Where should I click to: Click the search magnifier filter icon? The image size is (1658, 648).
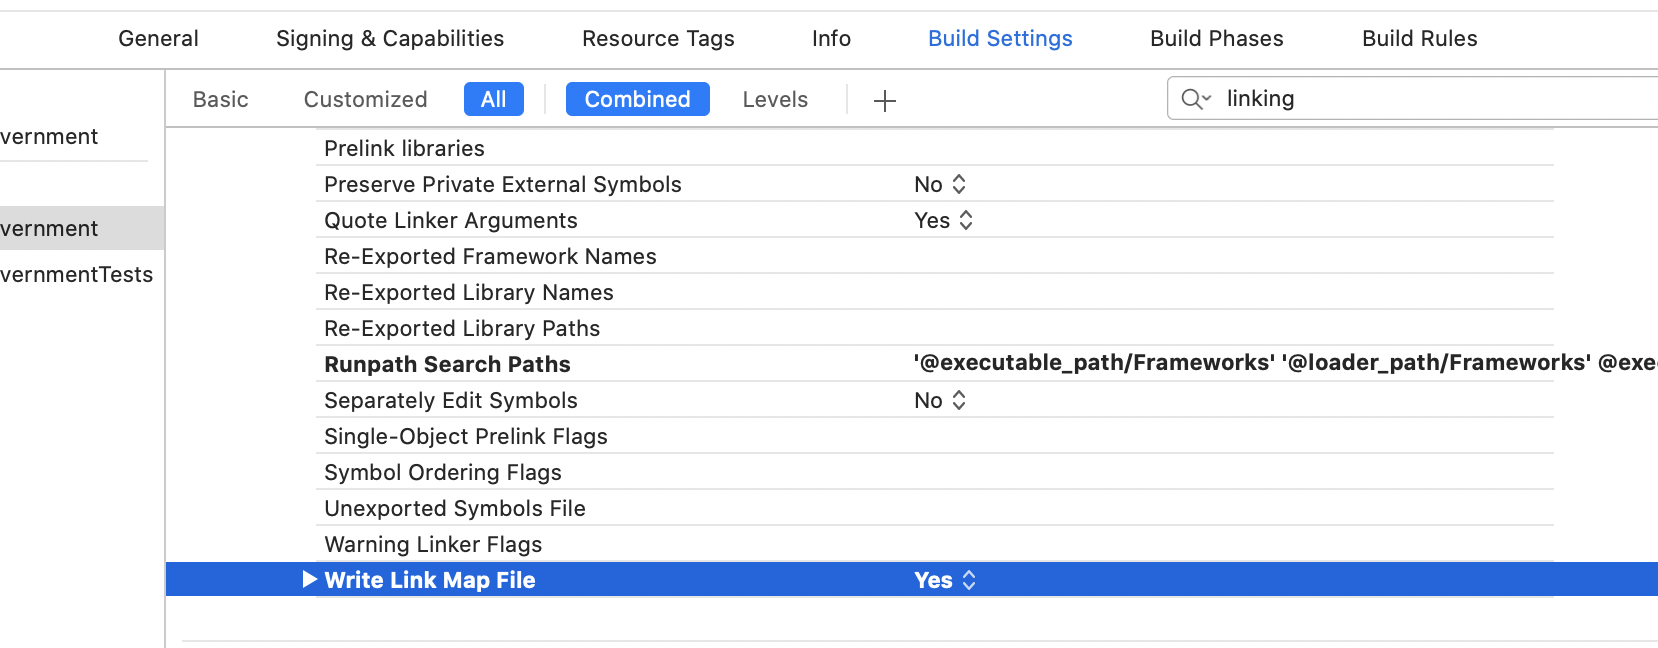tap(1195, 99)
